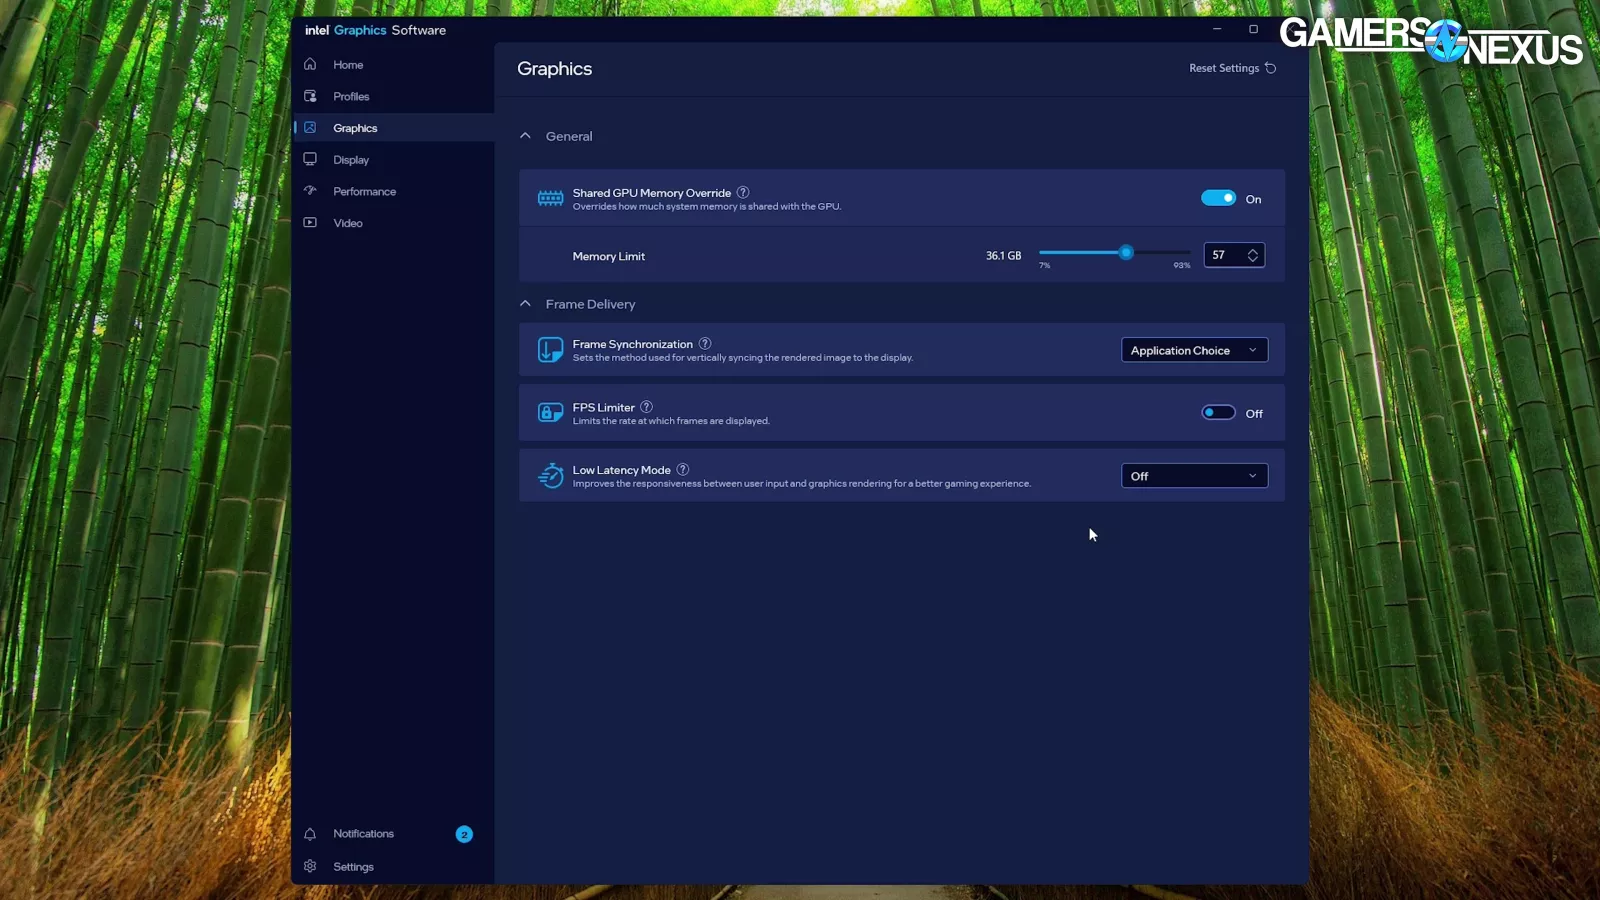Screen dimensions: 1600x900
Task: Click help icon beside Shared GPU Memory Override
Action: tap(743, 192)
